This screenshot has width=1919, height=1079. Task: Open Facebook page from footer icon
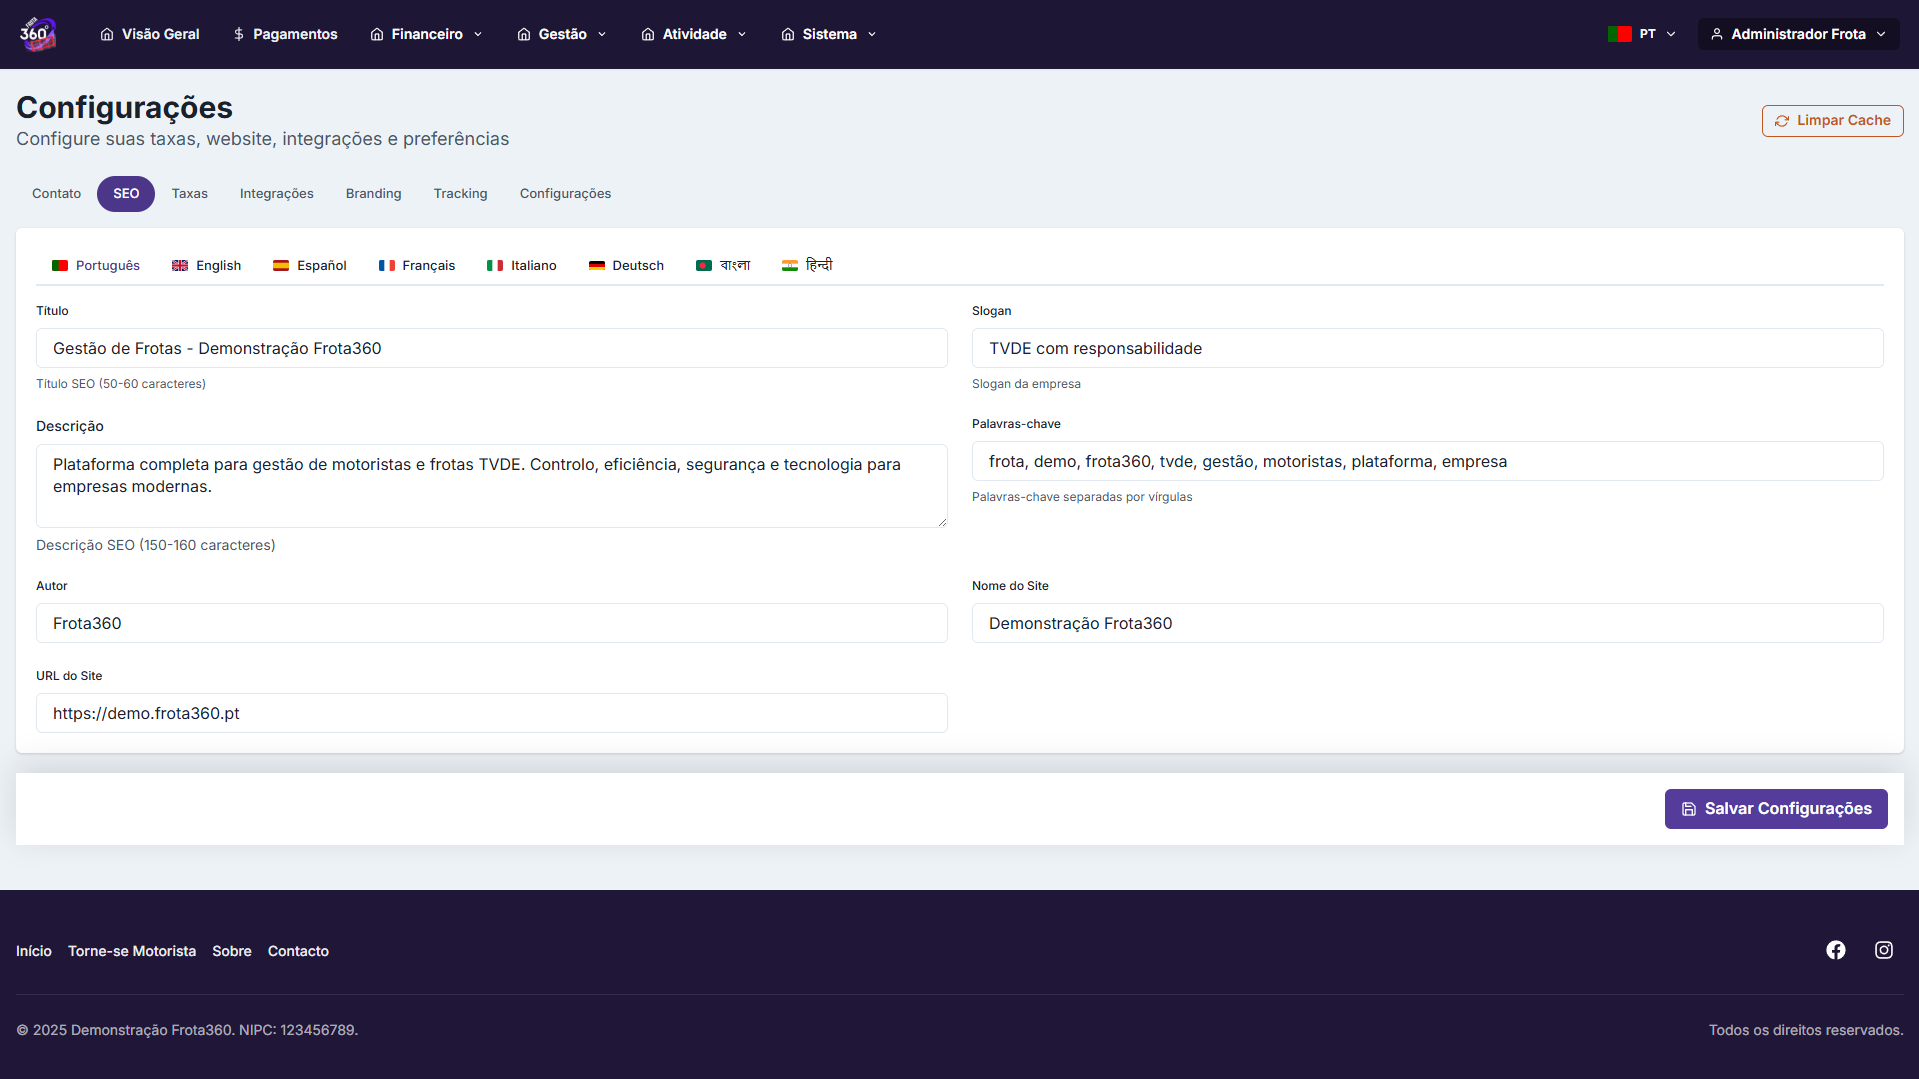(x=1835, y=950)
